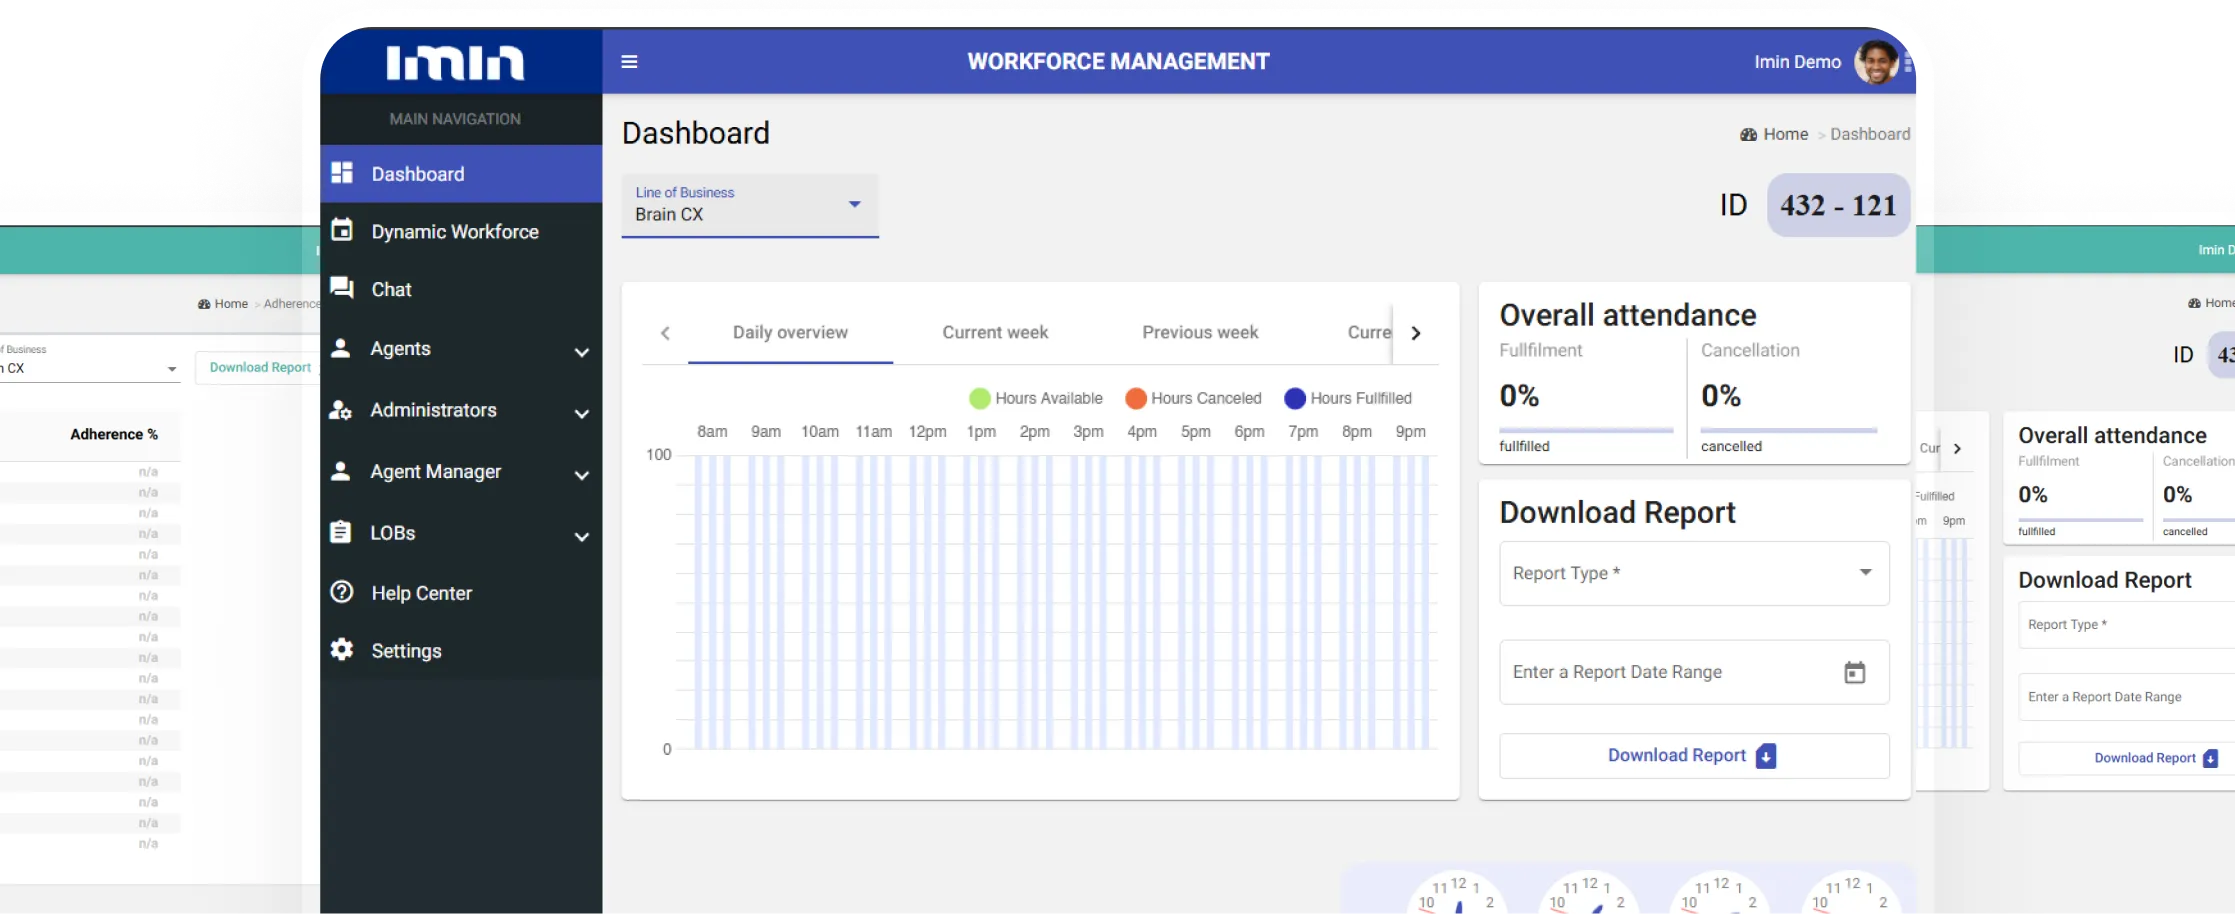Toggle the Hours Fulfilled legend item
The height and width of the screenshot is (914, 2235).
1348,398
